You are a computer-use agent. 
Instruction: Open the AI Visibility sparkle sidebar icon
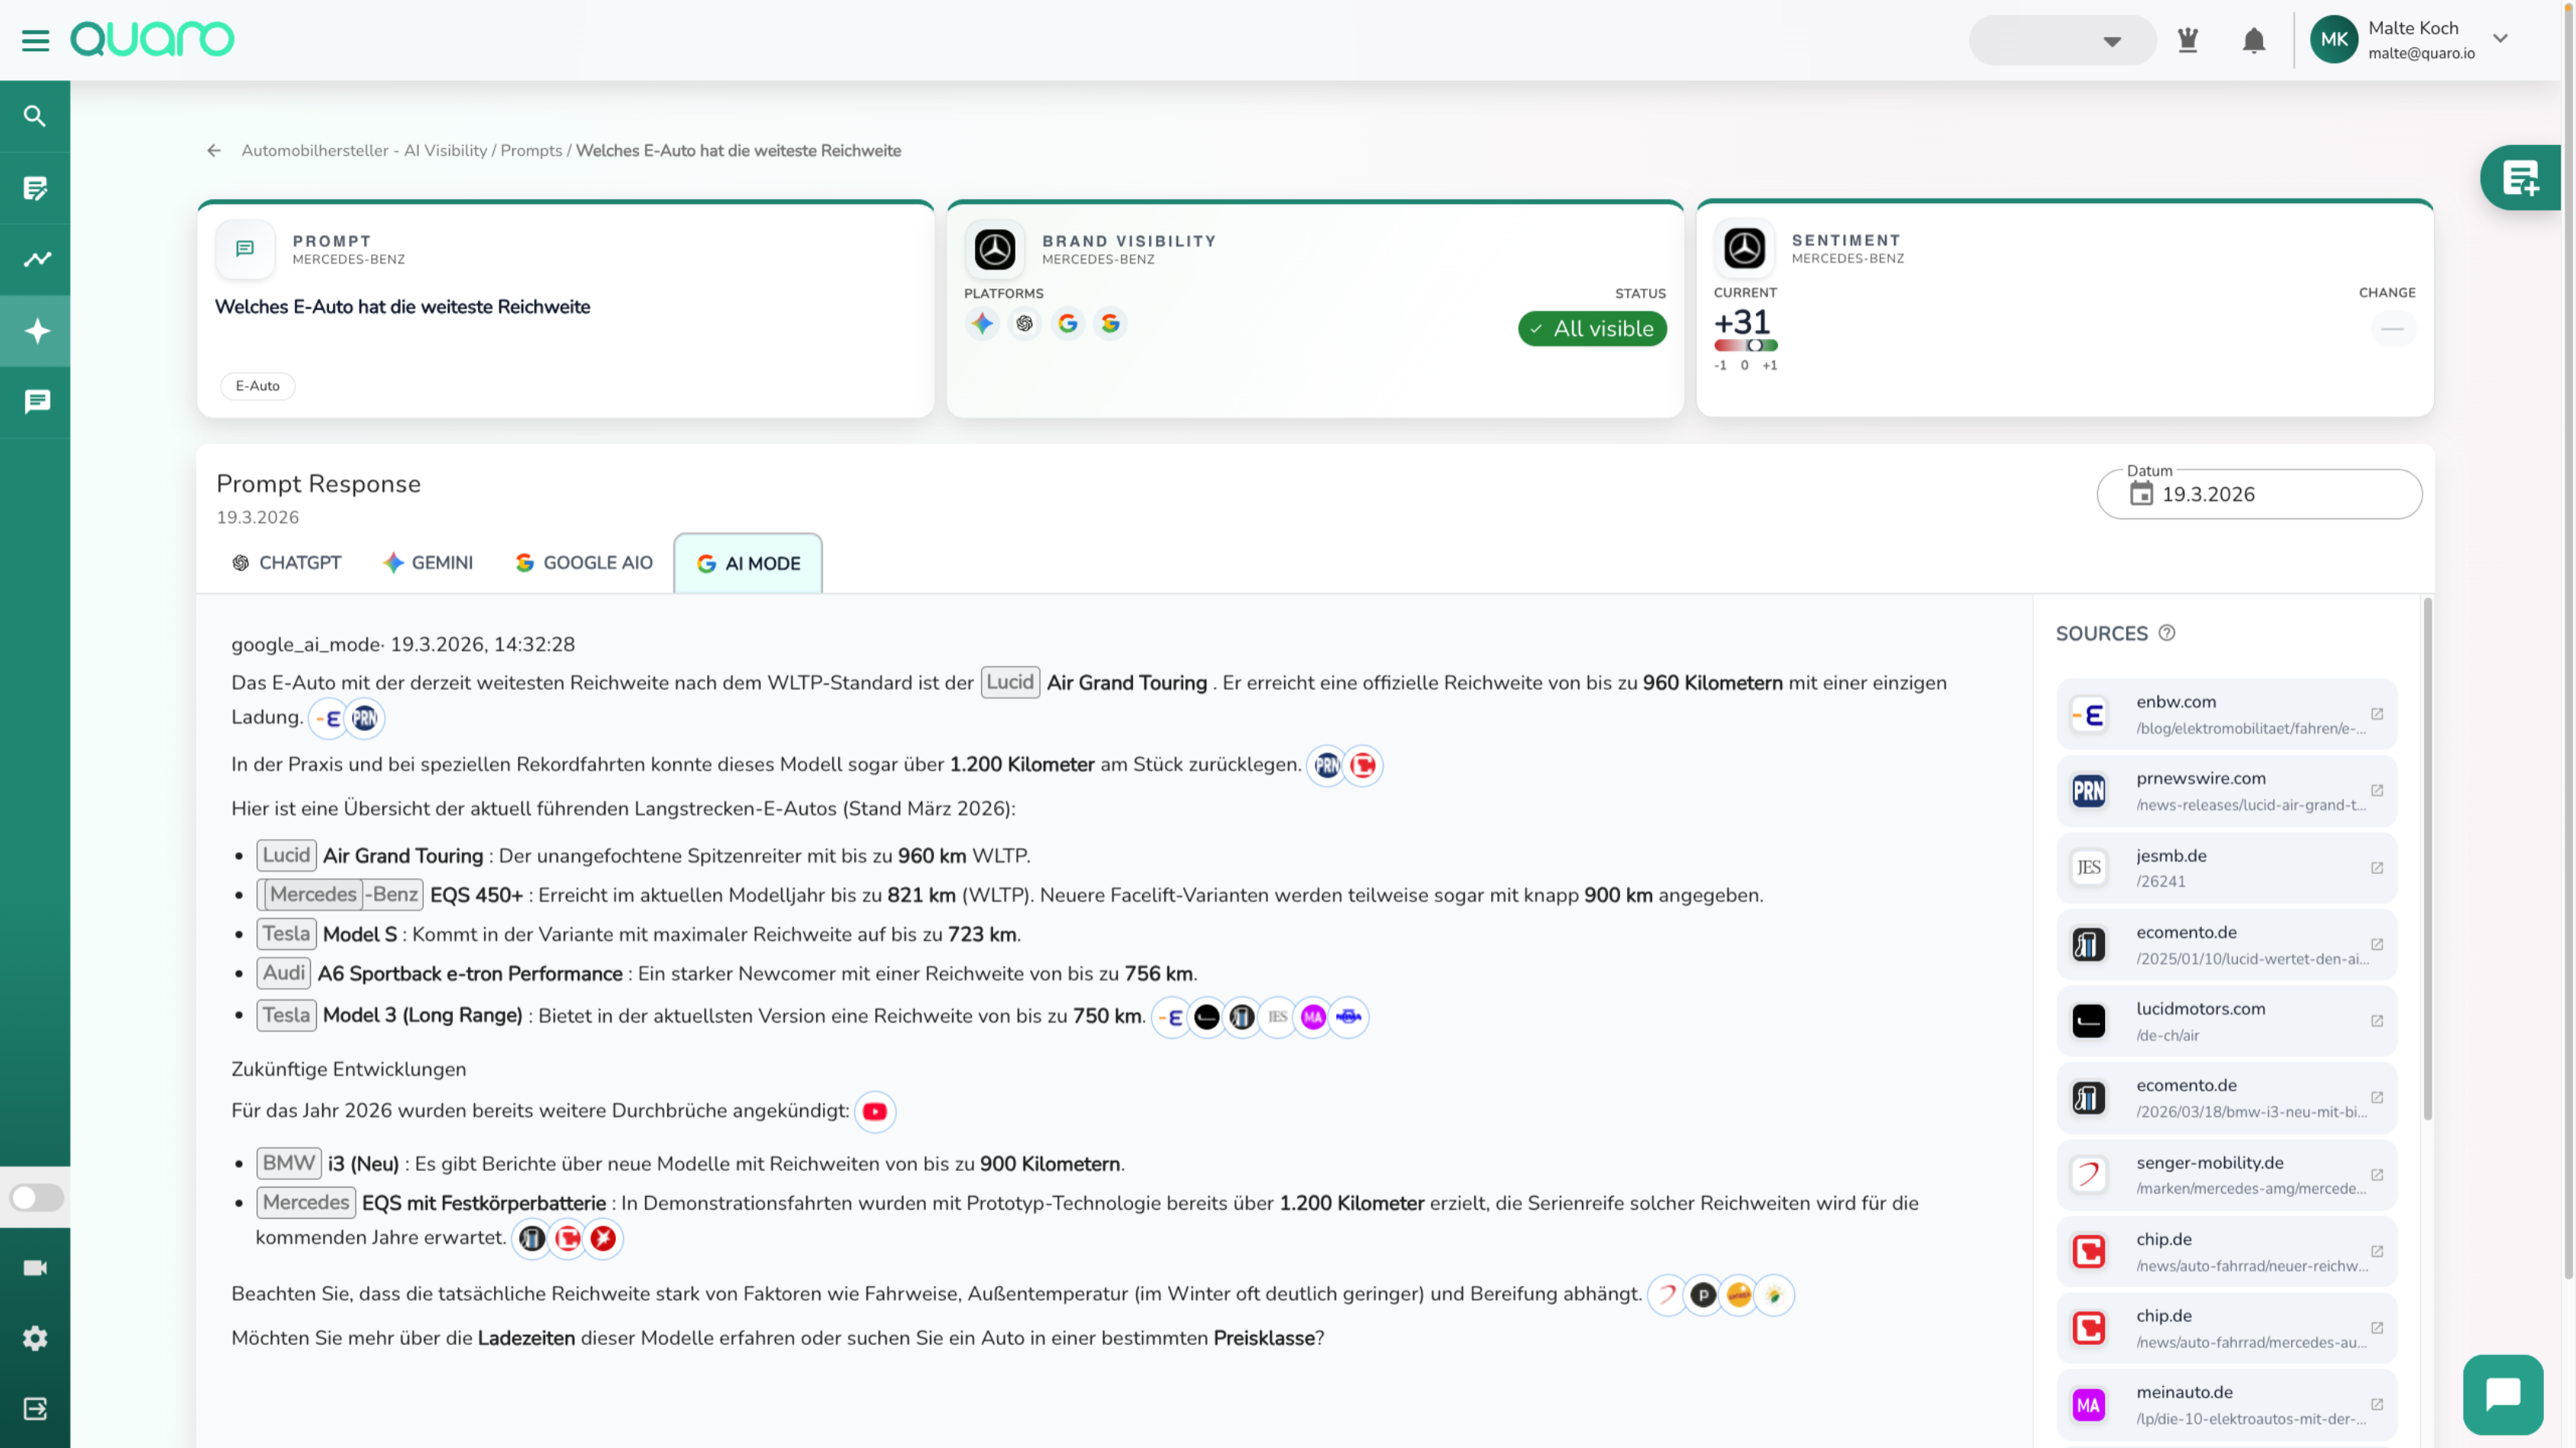36,331
